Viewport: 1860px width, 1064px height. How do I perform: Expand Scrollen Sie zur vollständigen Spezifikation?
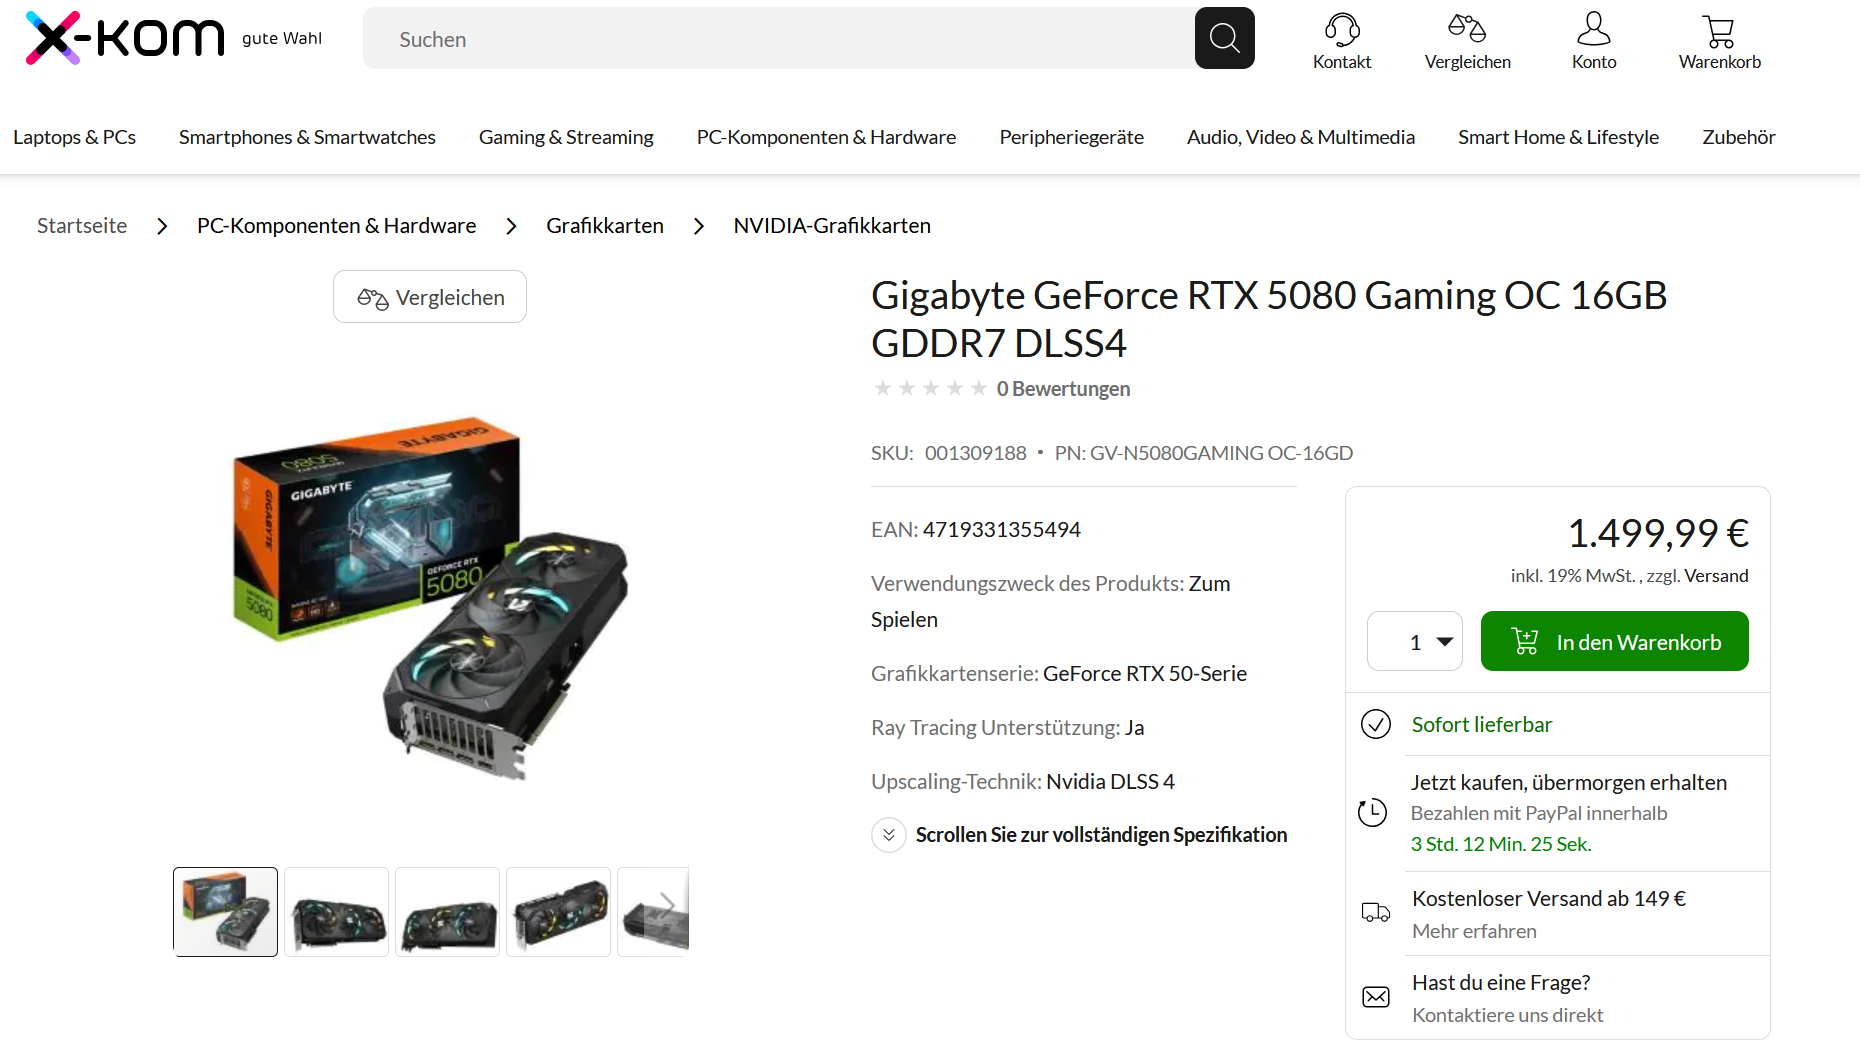point(1080,834)
